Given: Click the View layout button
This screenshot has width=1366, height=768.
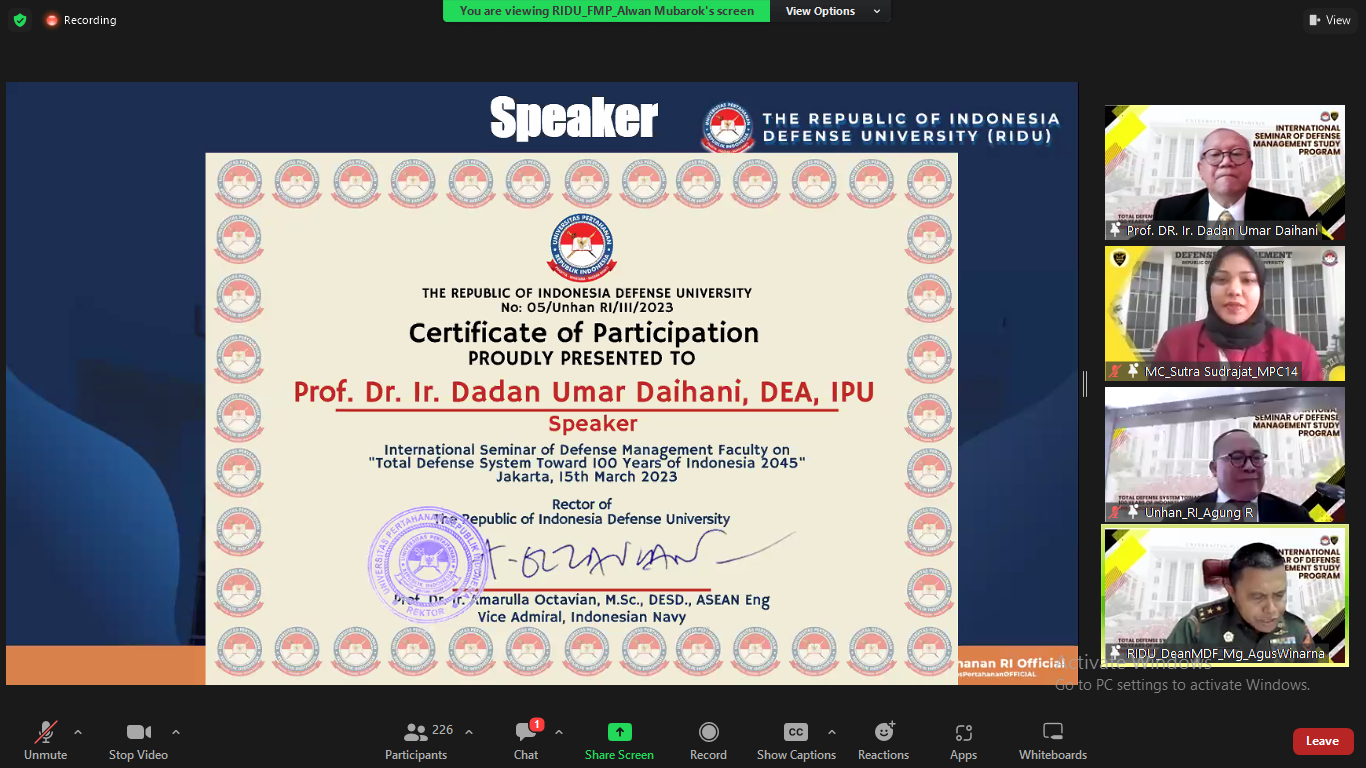Looking at the screenshot, I should (x=1329, y=20).
